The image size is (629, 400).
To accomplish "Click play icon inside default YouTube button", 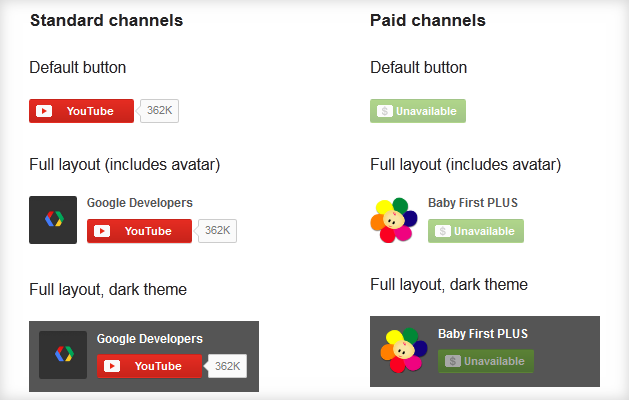I will pos(44,111).
